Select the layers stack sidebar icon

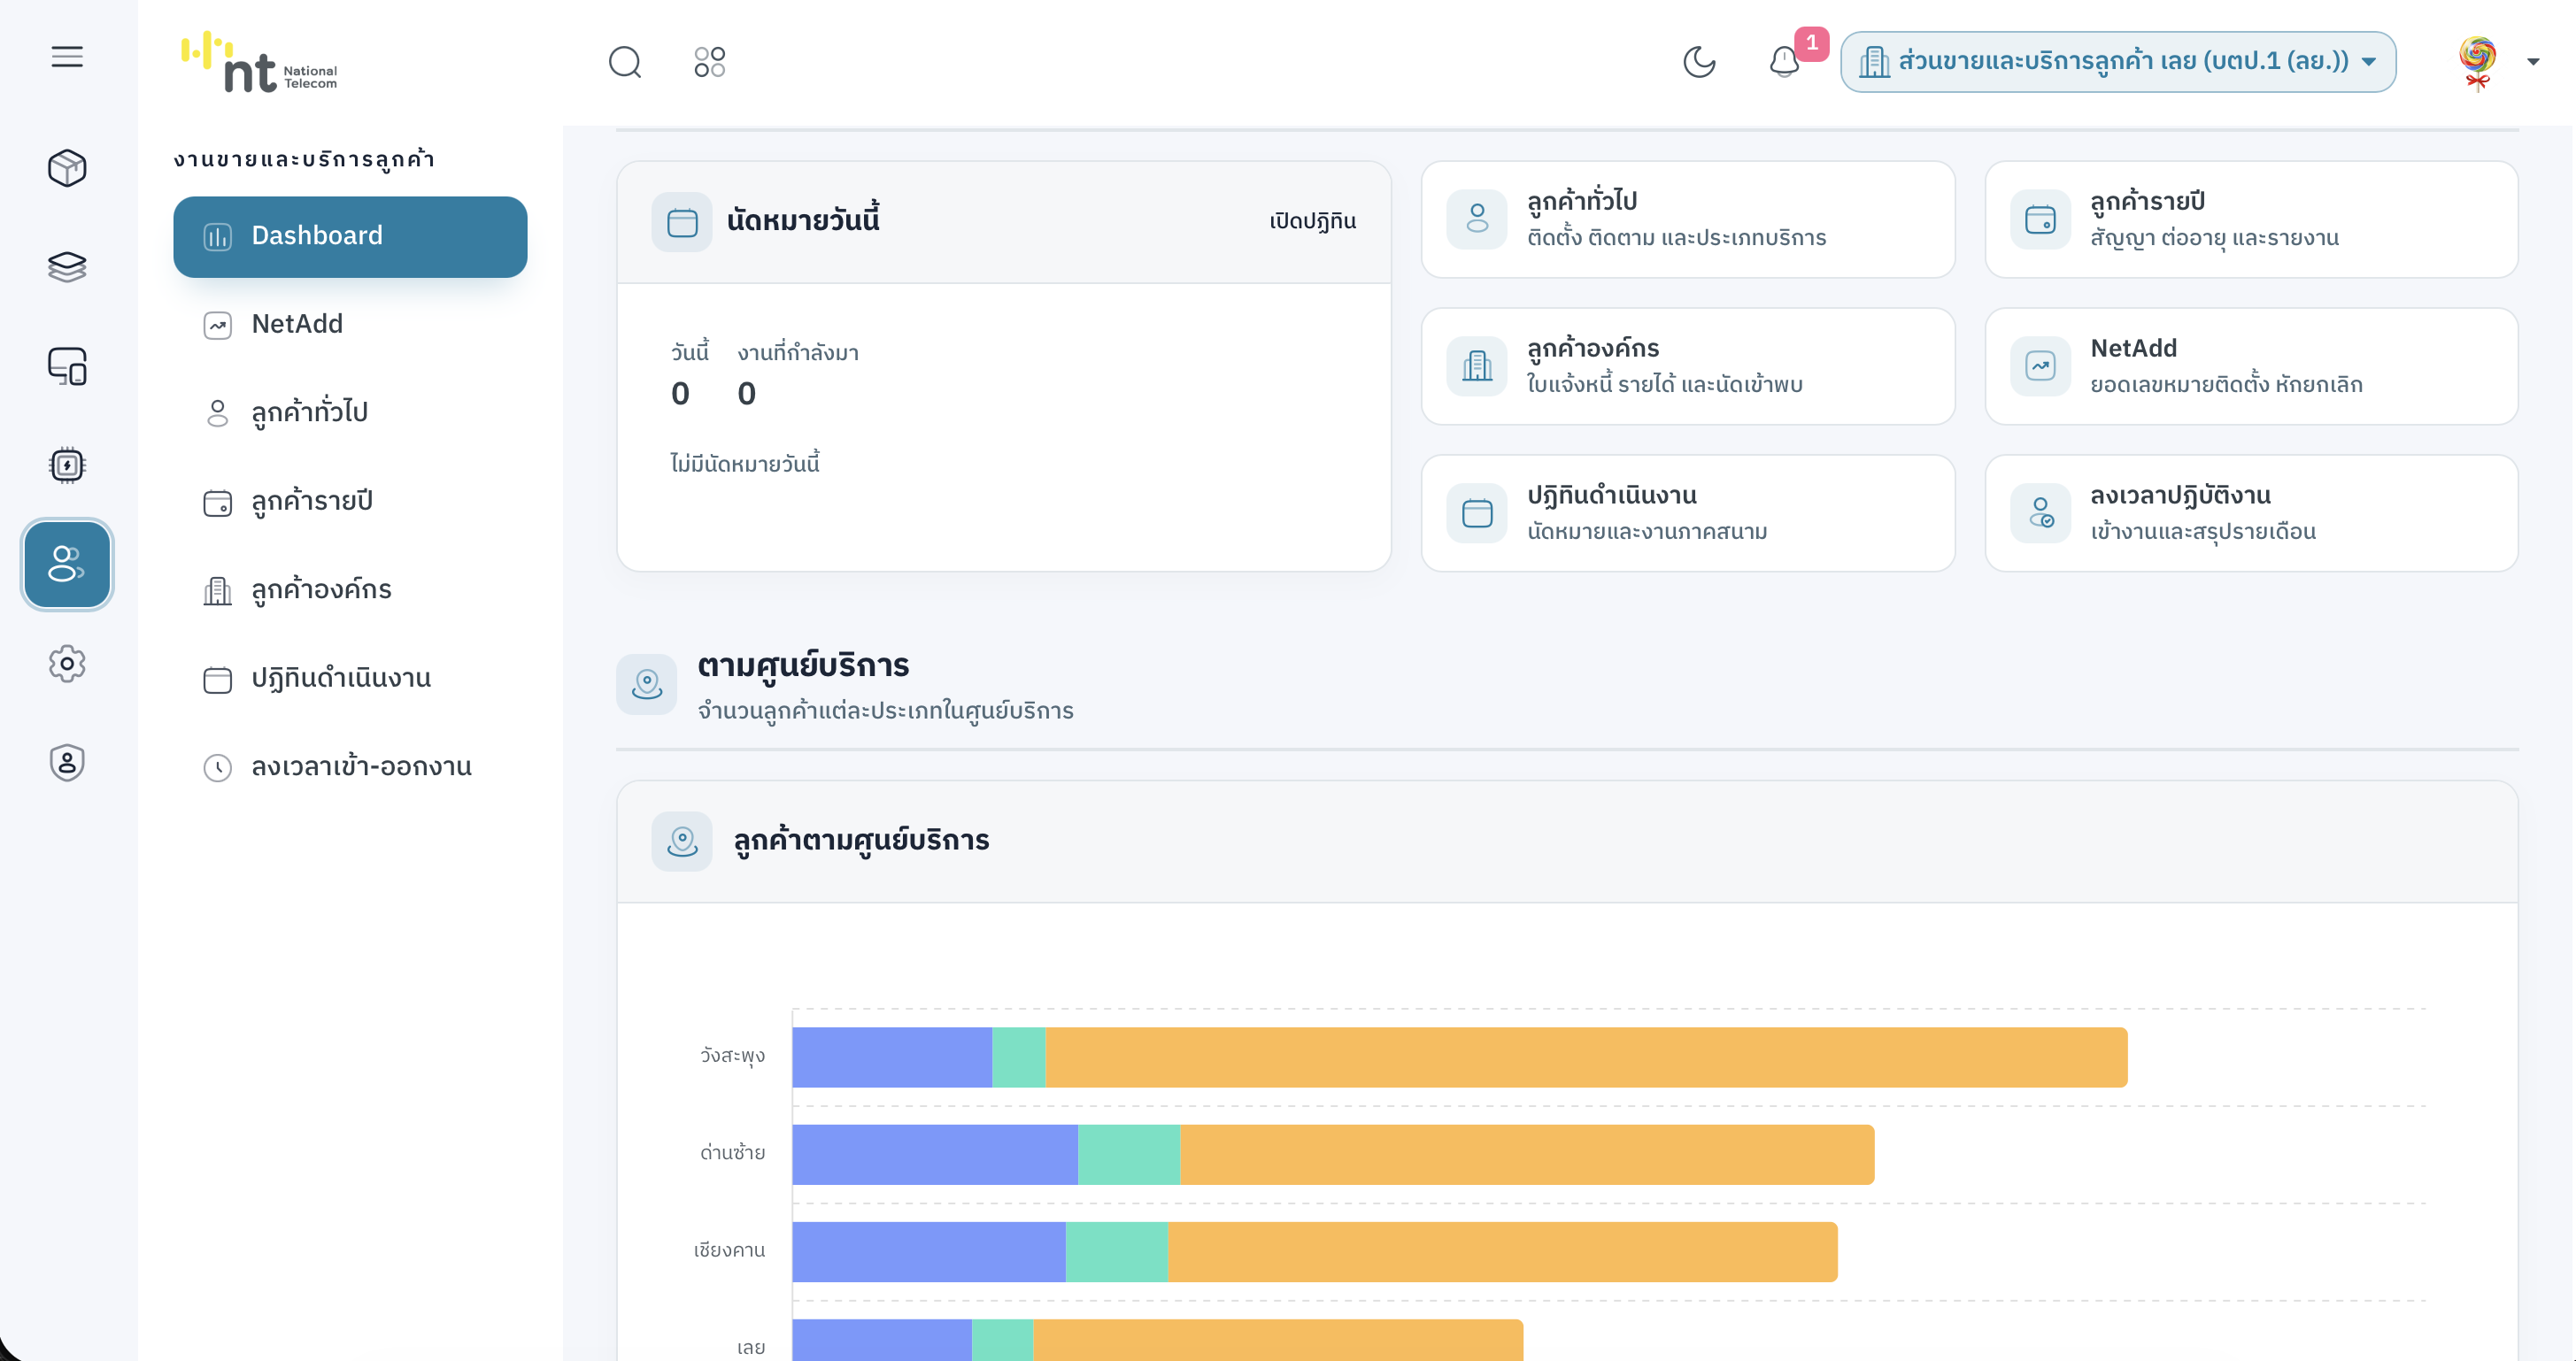[67, 266]
